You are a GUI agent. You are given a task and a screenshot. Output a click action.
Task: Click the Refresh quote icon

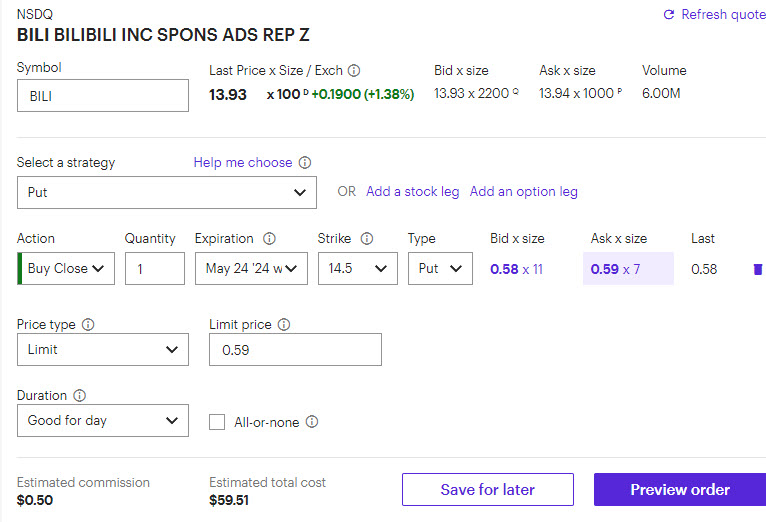point(669,15)
